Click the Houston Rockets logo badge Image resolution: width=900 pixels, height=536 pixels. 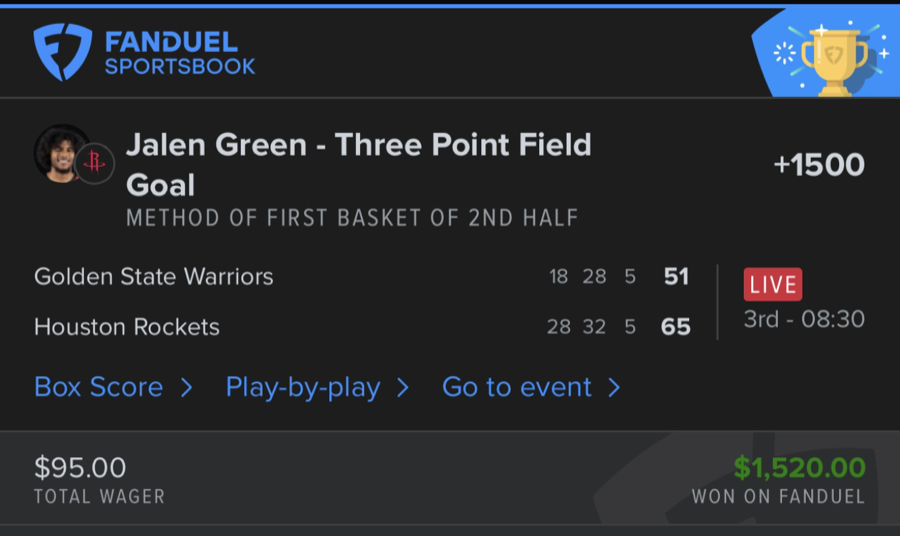[x=95, y=164]
